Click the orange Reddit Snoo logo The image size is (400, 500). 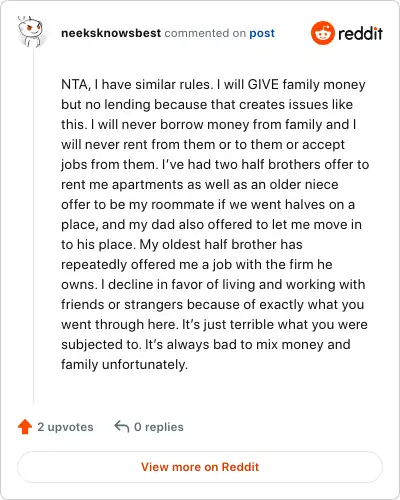[x=322, y=33]
